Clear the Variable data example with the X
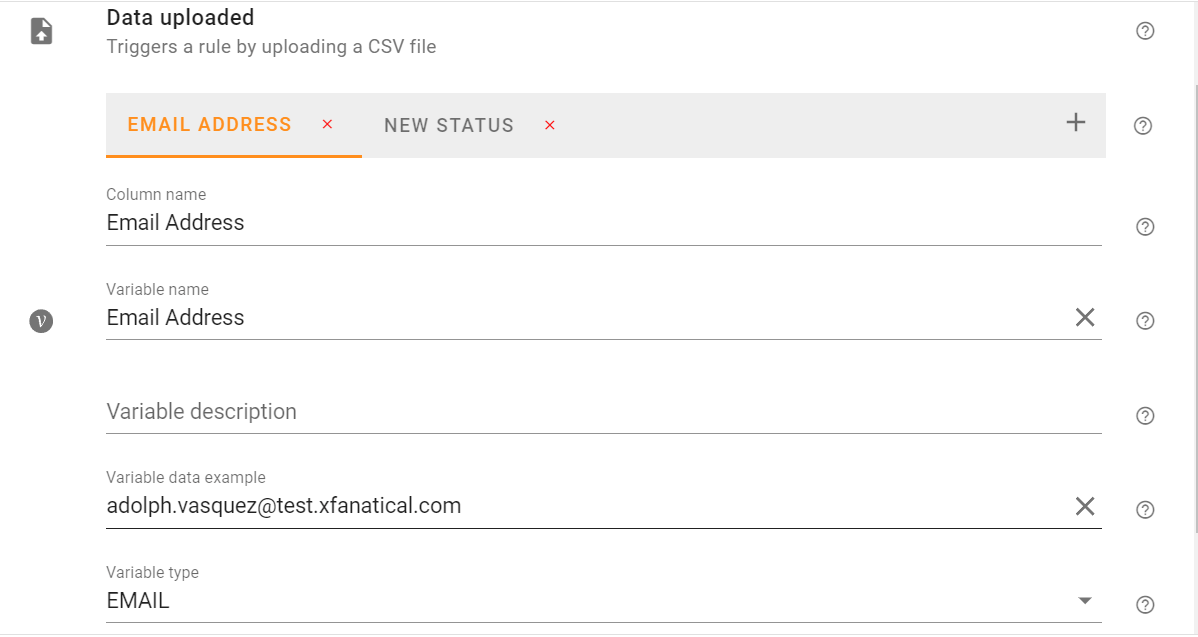 click(1085, 506)
